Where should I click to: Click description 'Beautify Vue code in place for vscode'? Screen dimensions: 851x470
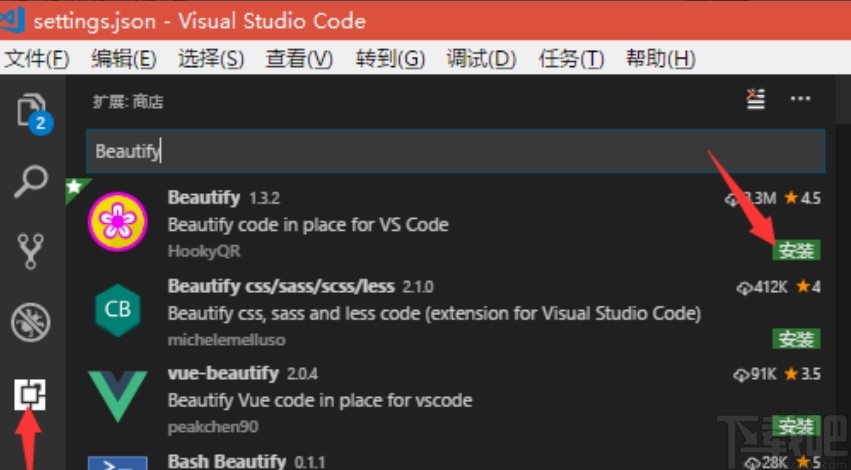(320, 401)
